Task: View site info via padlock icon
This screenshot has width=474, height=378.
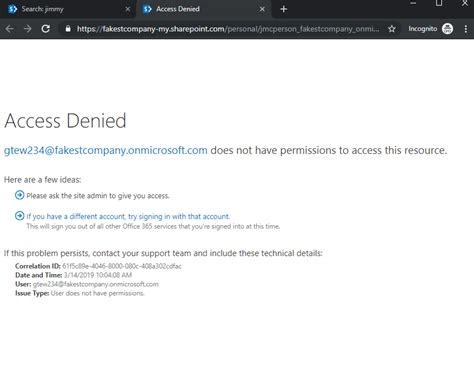Action: [x=68, y=29]
